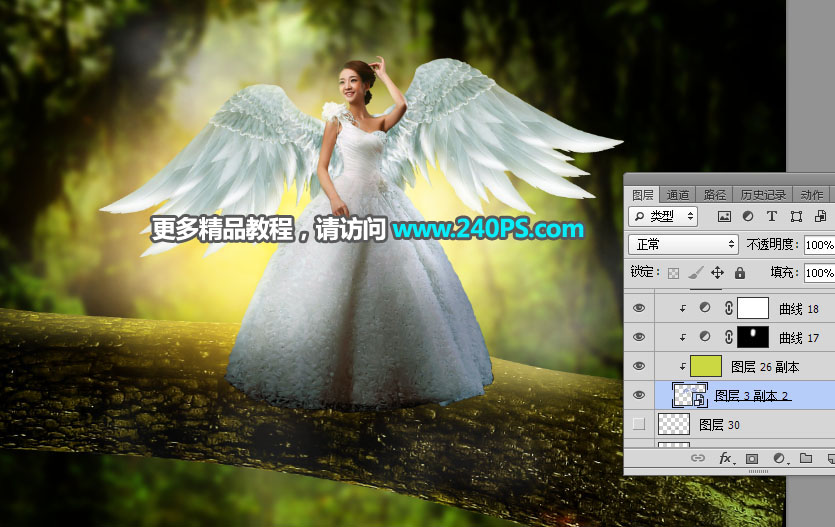Click the 图层 30 transparent thumbnail
The image size is (835, 527).
coord(674,424)
